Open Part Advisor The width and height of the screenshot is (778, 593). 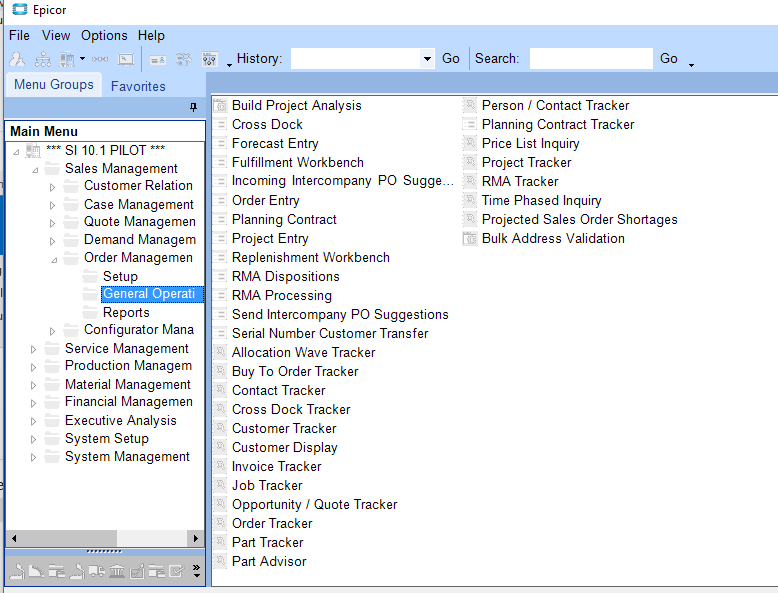point(269,561)
